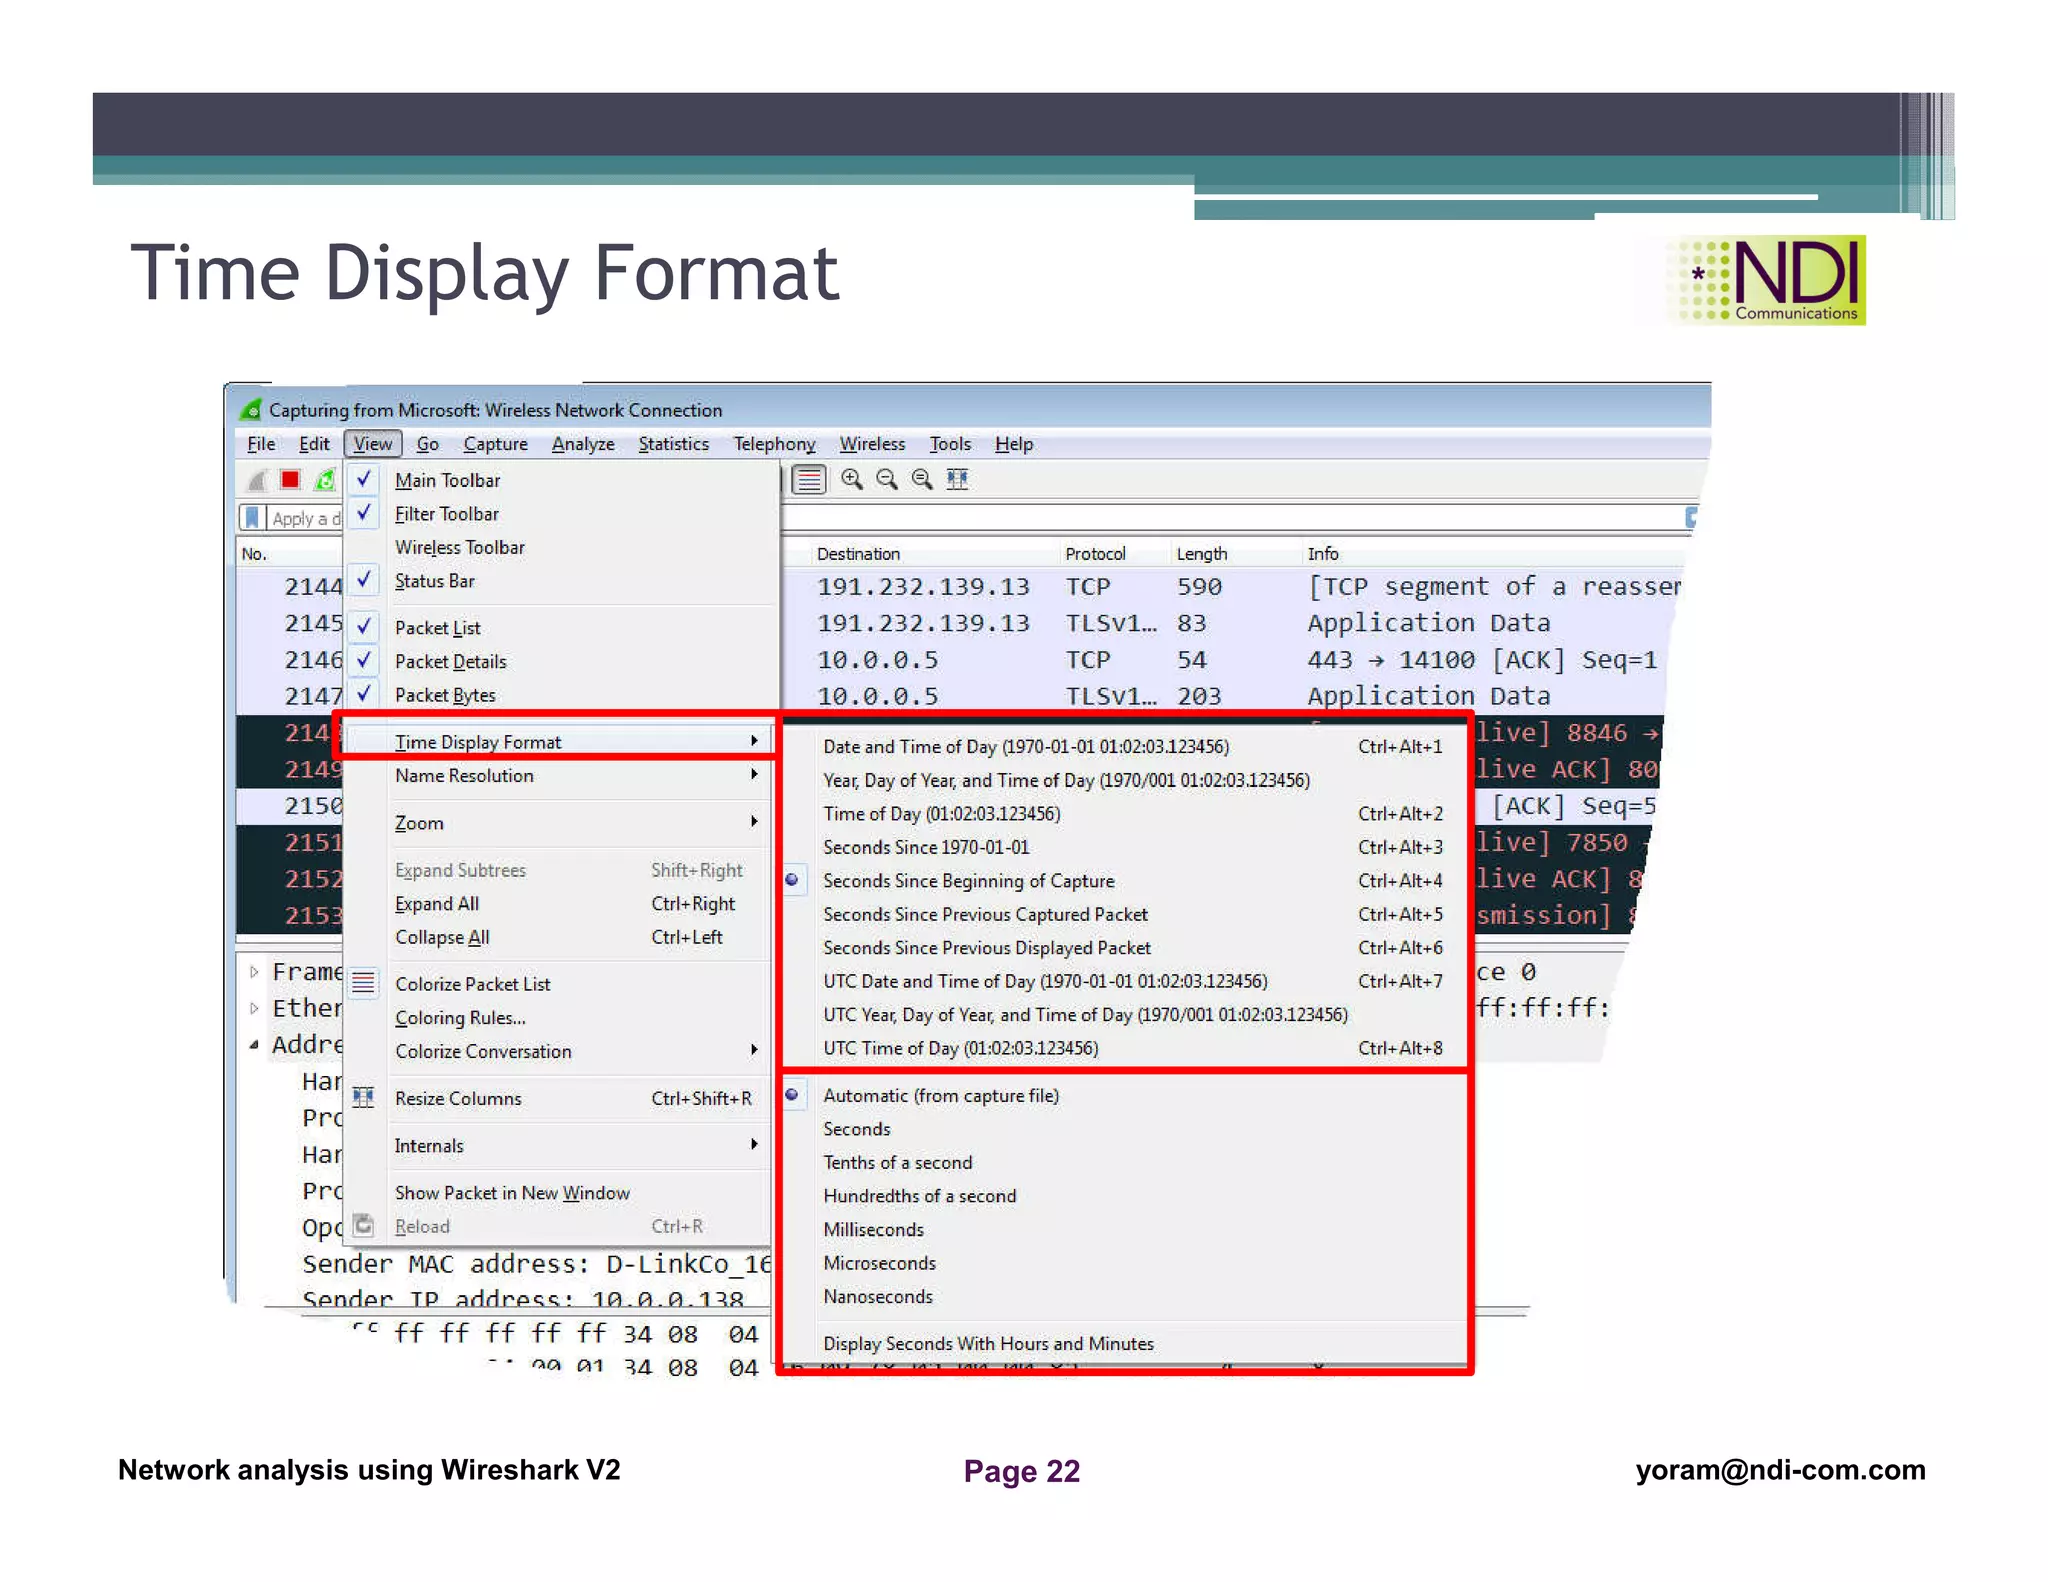Screen dimensions: 2048x1582
Task: Open the Edit menu
Action: point(314,444)
